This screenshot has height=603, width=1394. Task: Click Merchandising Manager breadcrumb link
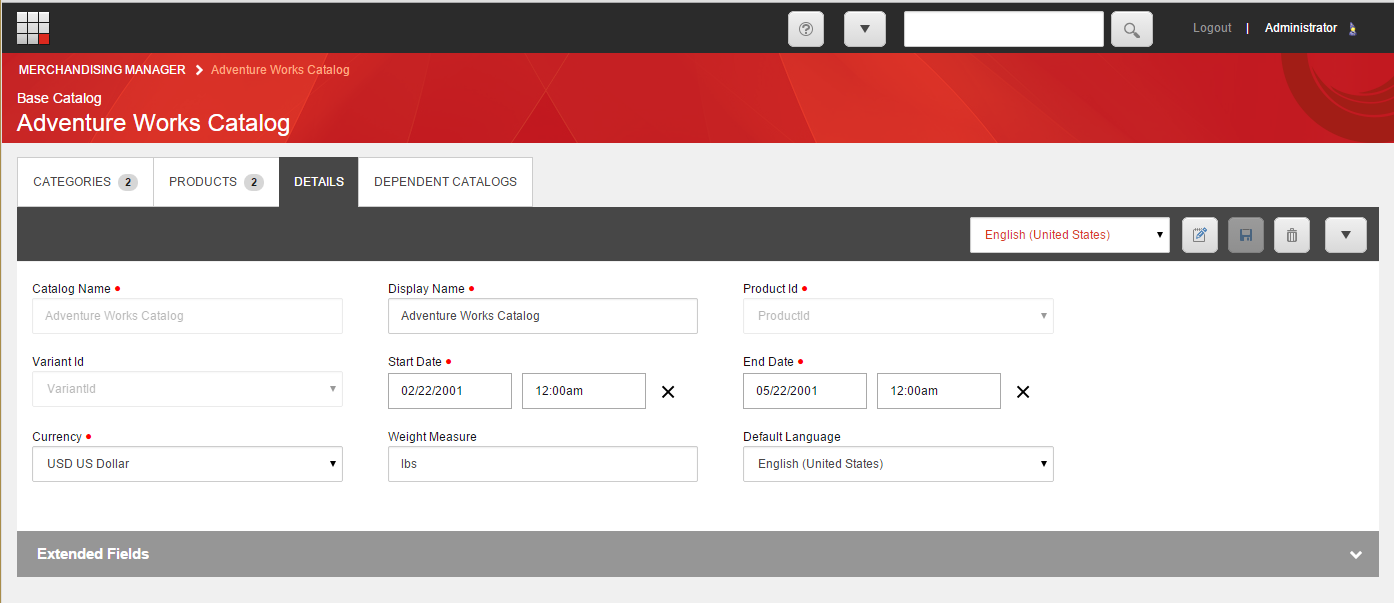point(102,70)
